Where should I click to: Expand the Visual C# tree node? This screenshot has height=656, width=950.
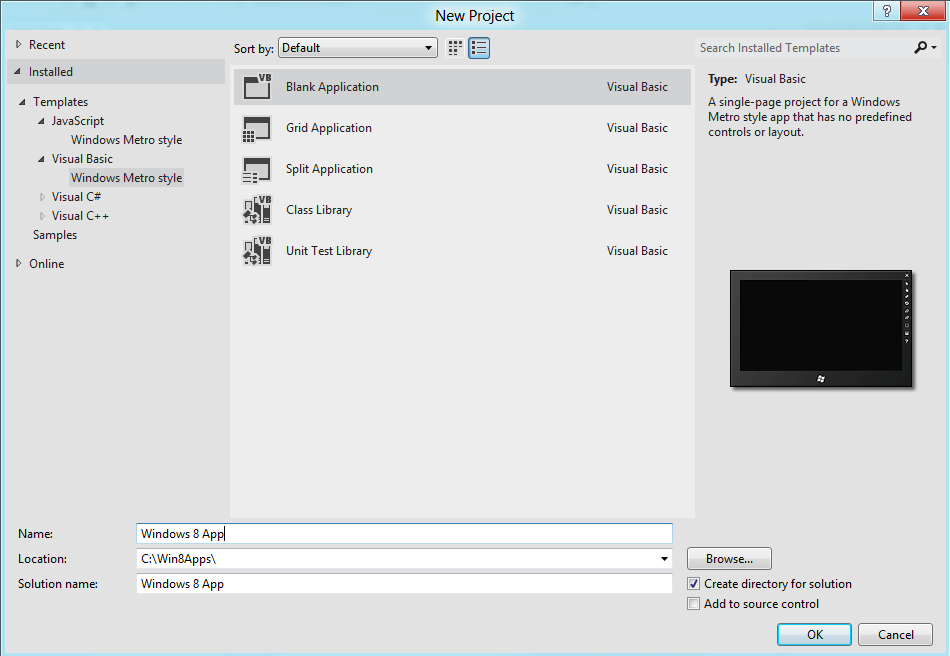coord(42,197)
